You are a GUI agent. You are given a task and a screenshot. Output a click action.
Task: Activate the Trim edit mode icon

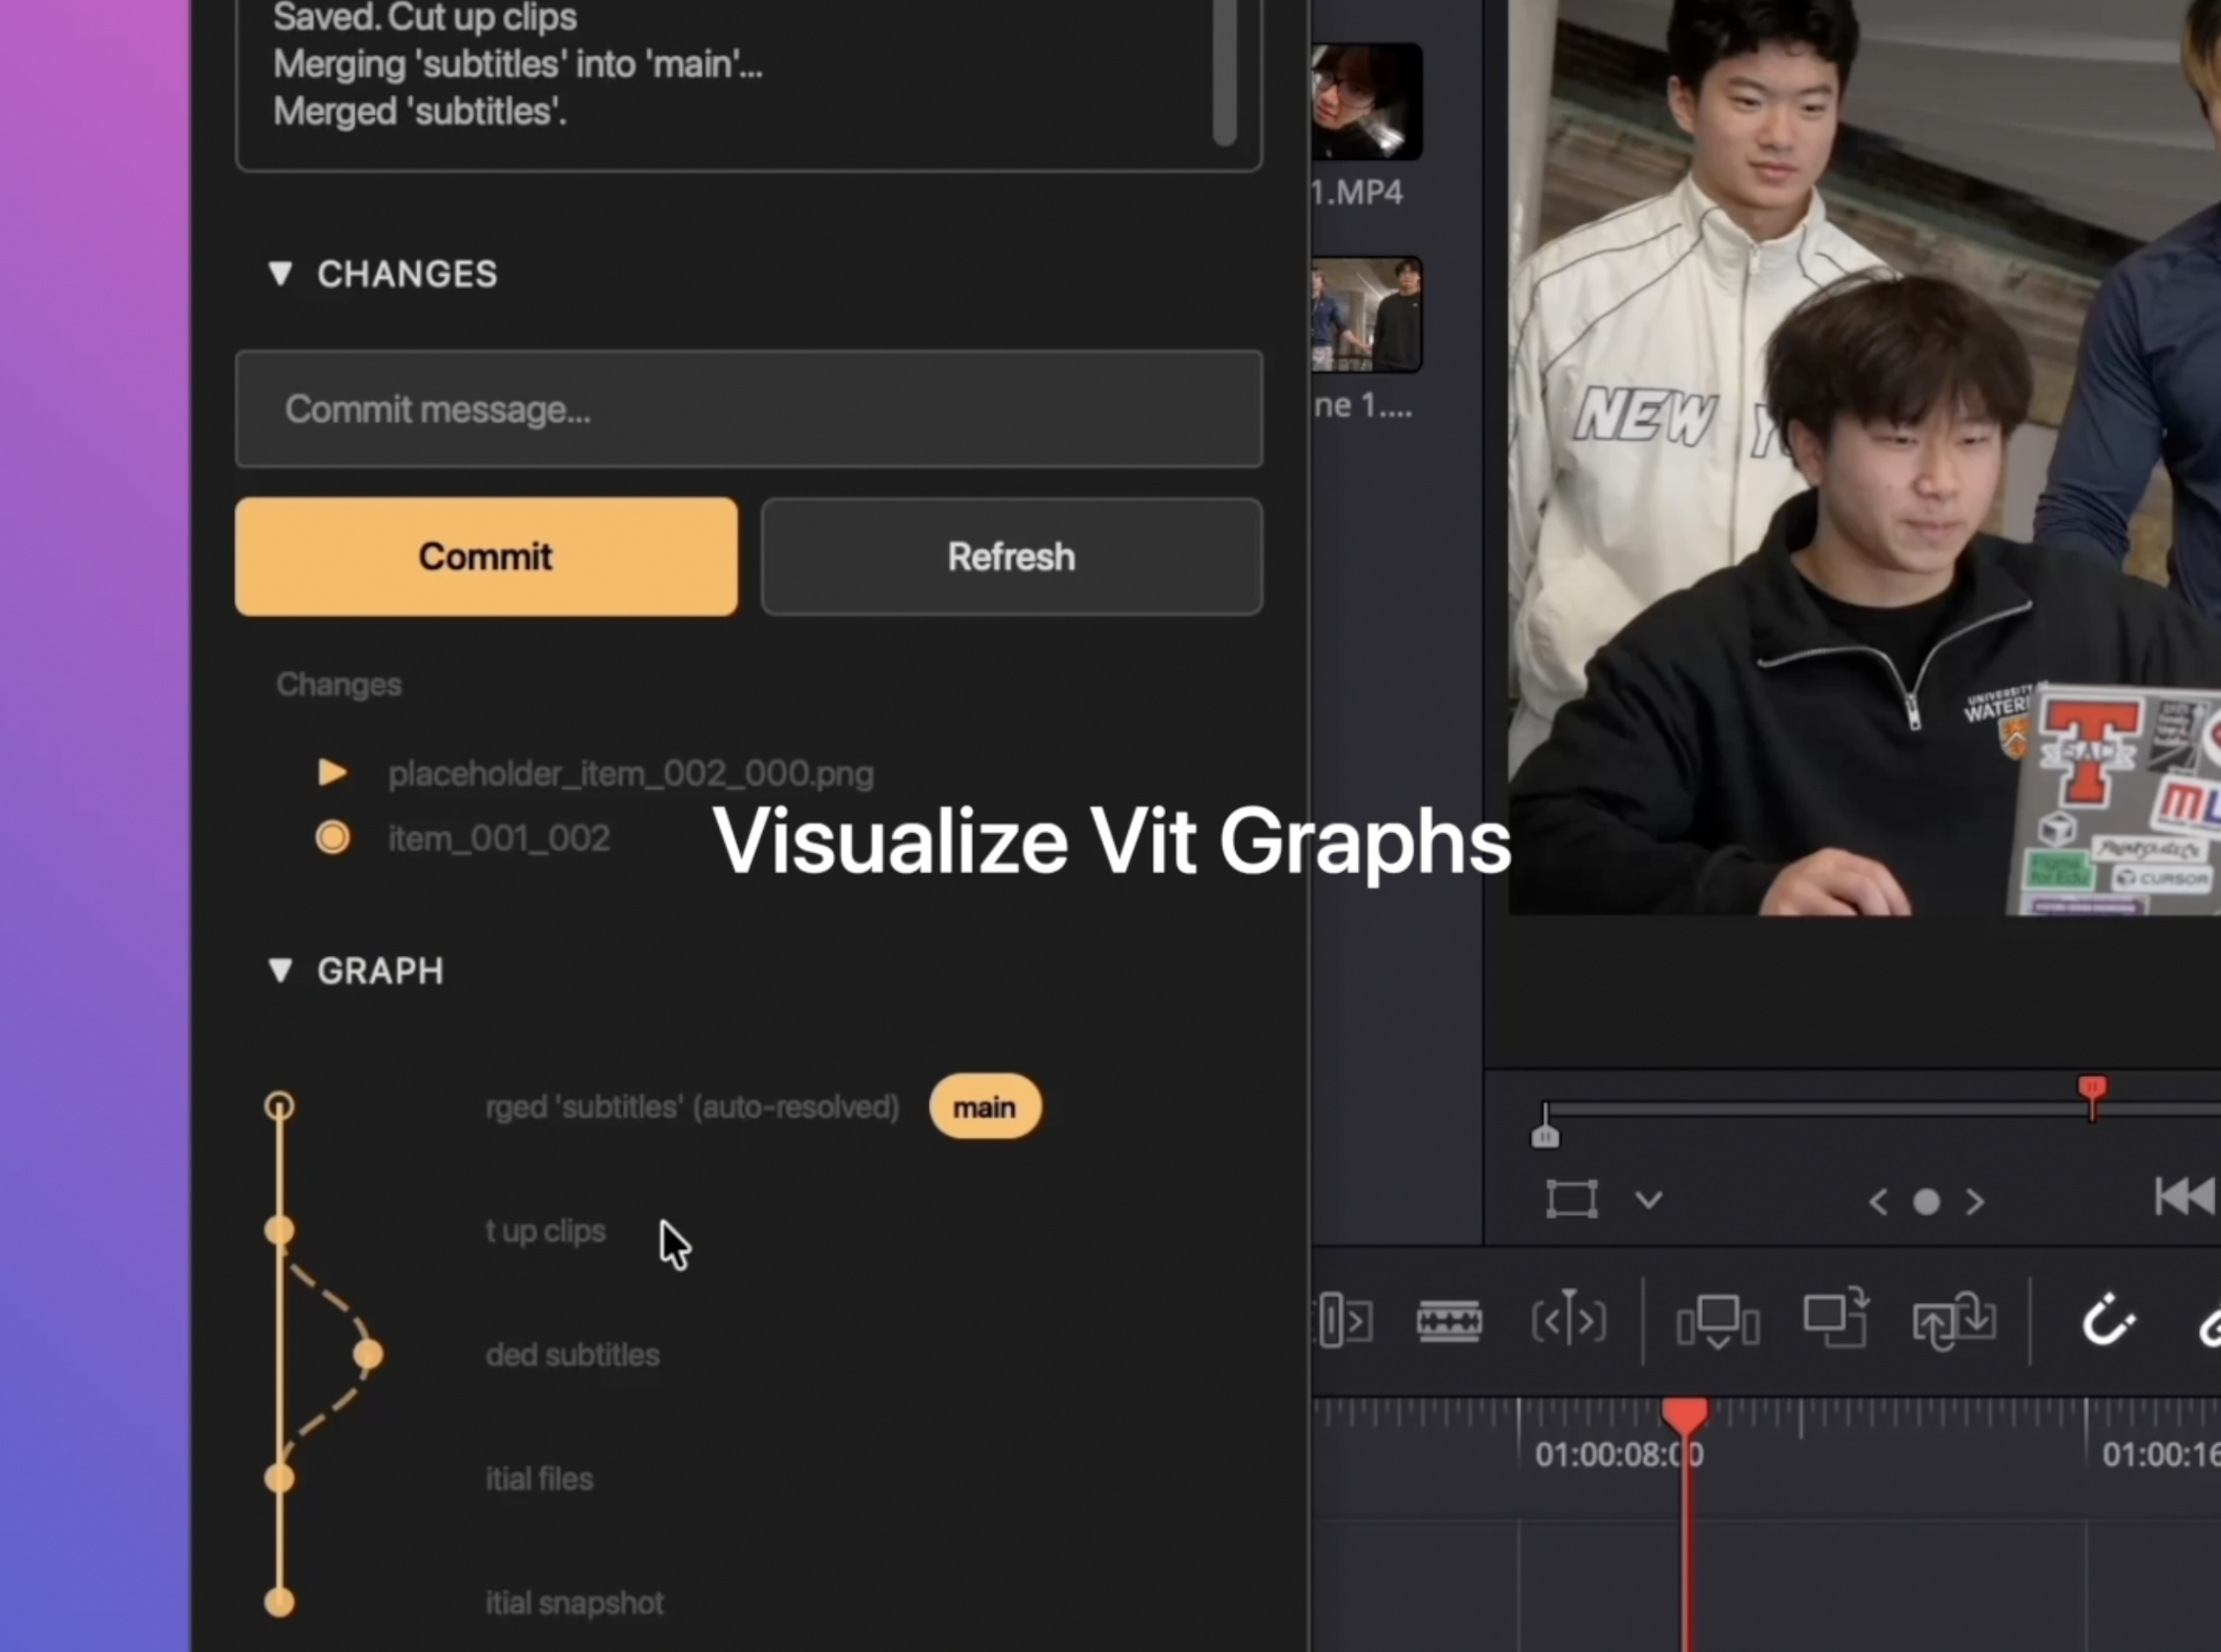click(x=1345, y=1320)
